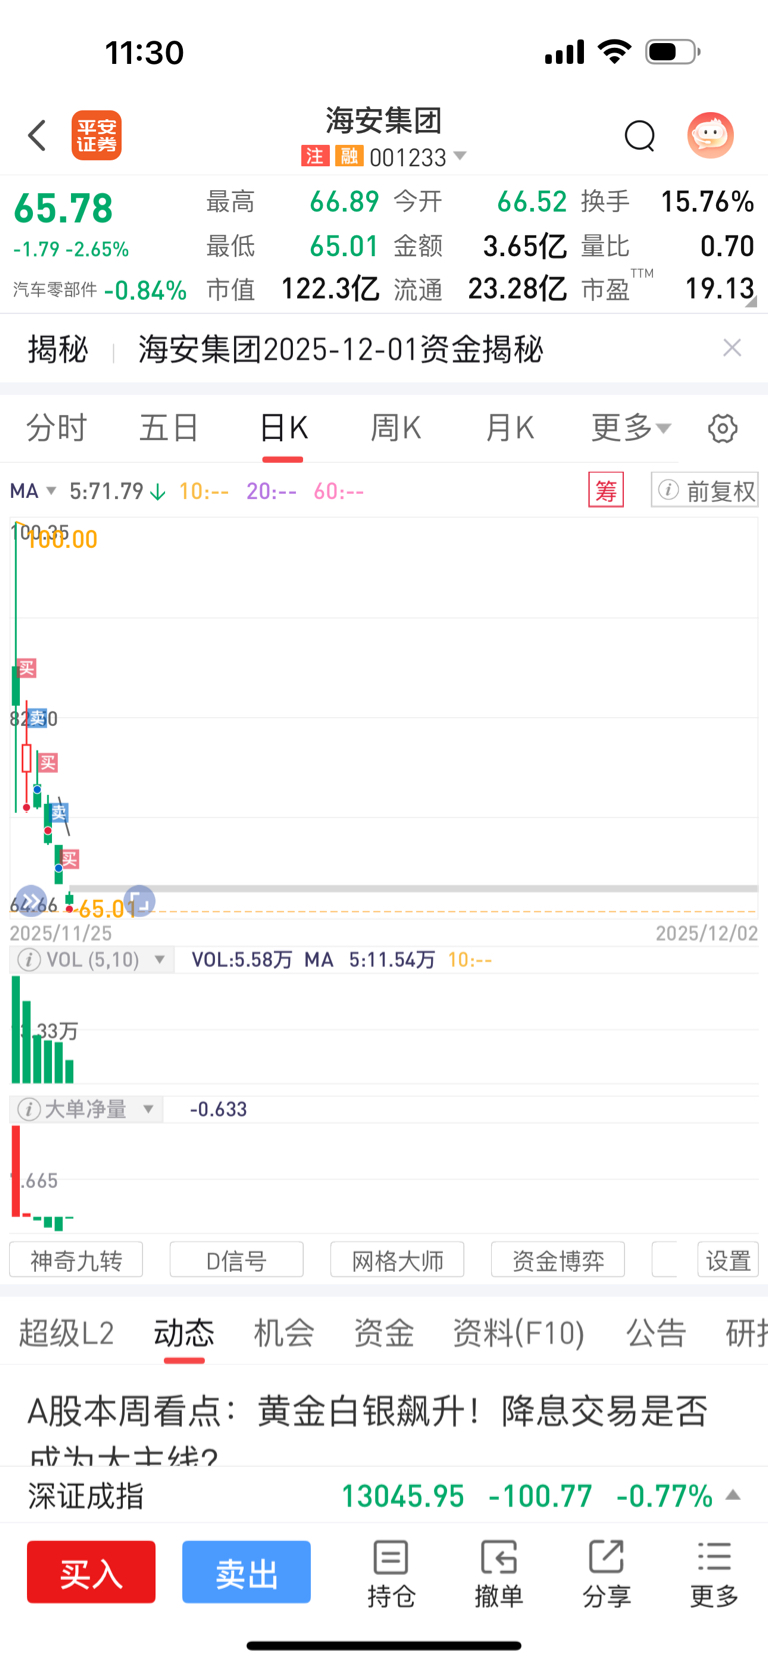Switch to the 资金 tab

pyautogui.click(x=384, y=1333)
